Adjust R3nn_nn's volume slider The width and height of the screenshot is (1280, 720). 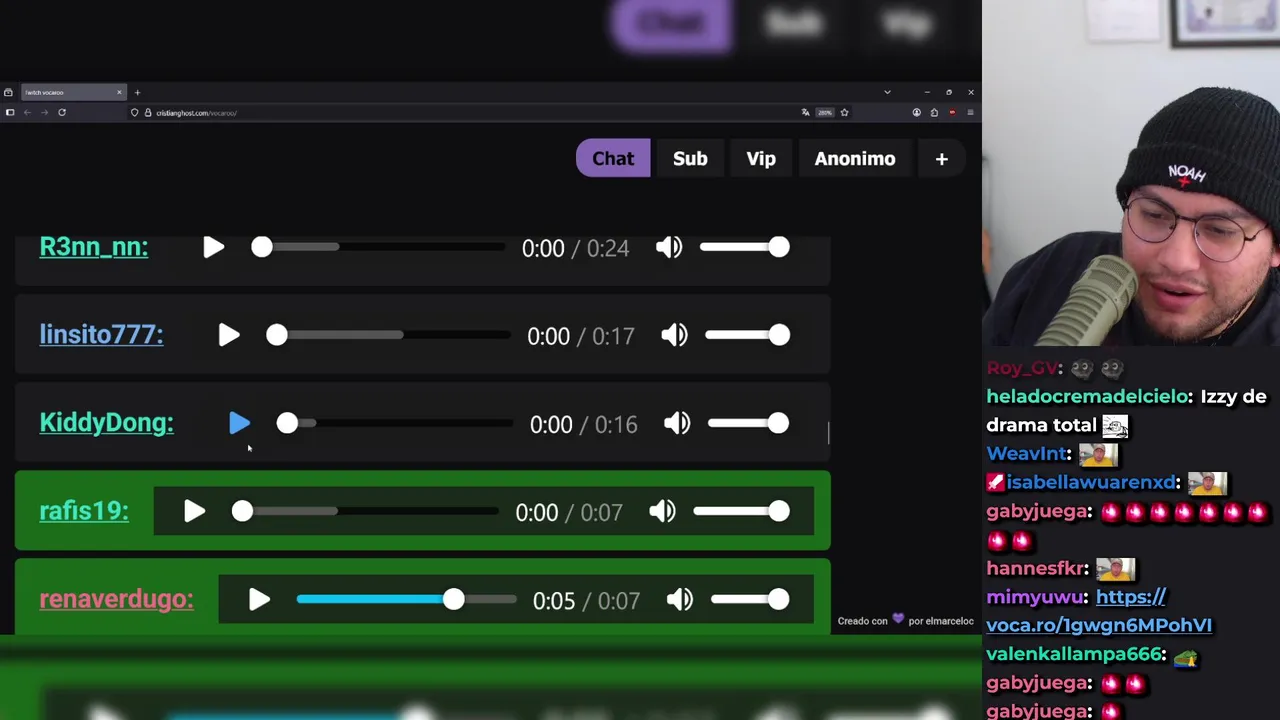coord(745,247)
